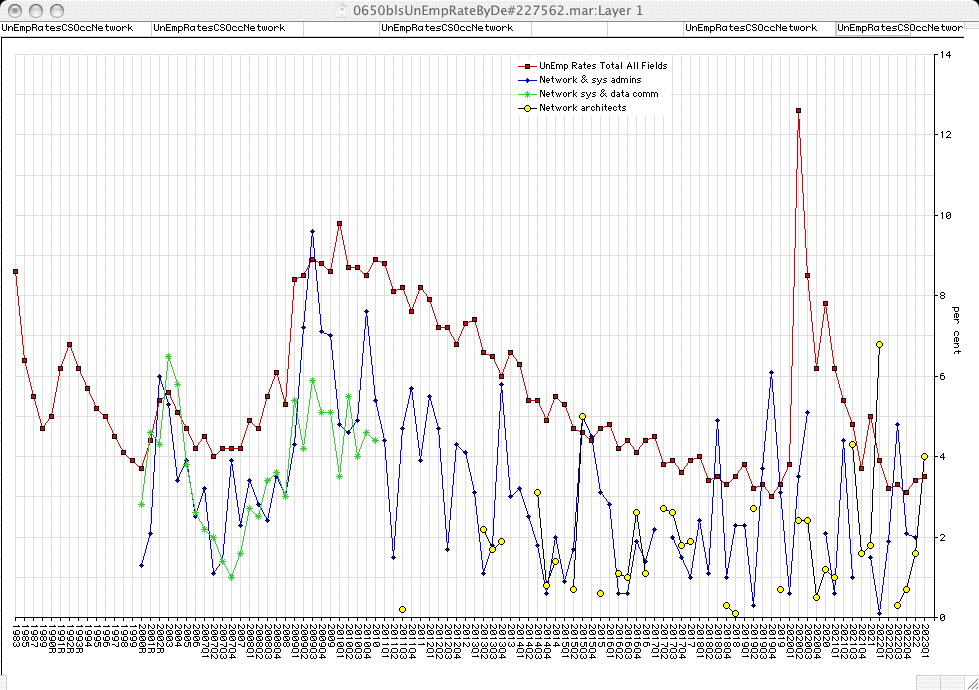Close the chart window with red button
This screenshot has height=690, width=979.
click(x=13, y=10)
